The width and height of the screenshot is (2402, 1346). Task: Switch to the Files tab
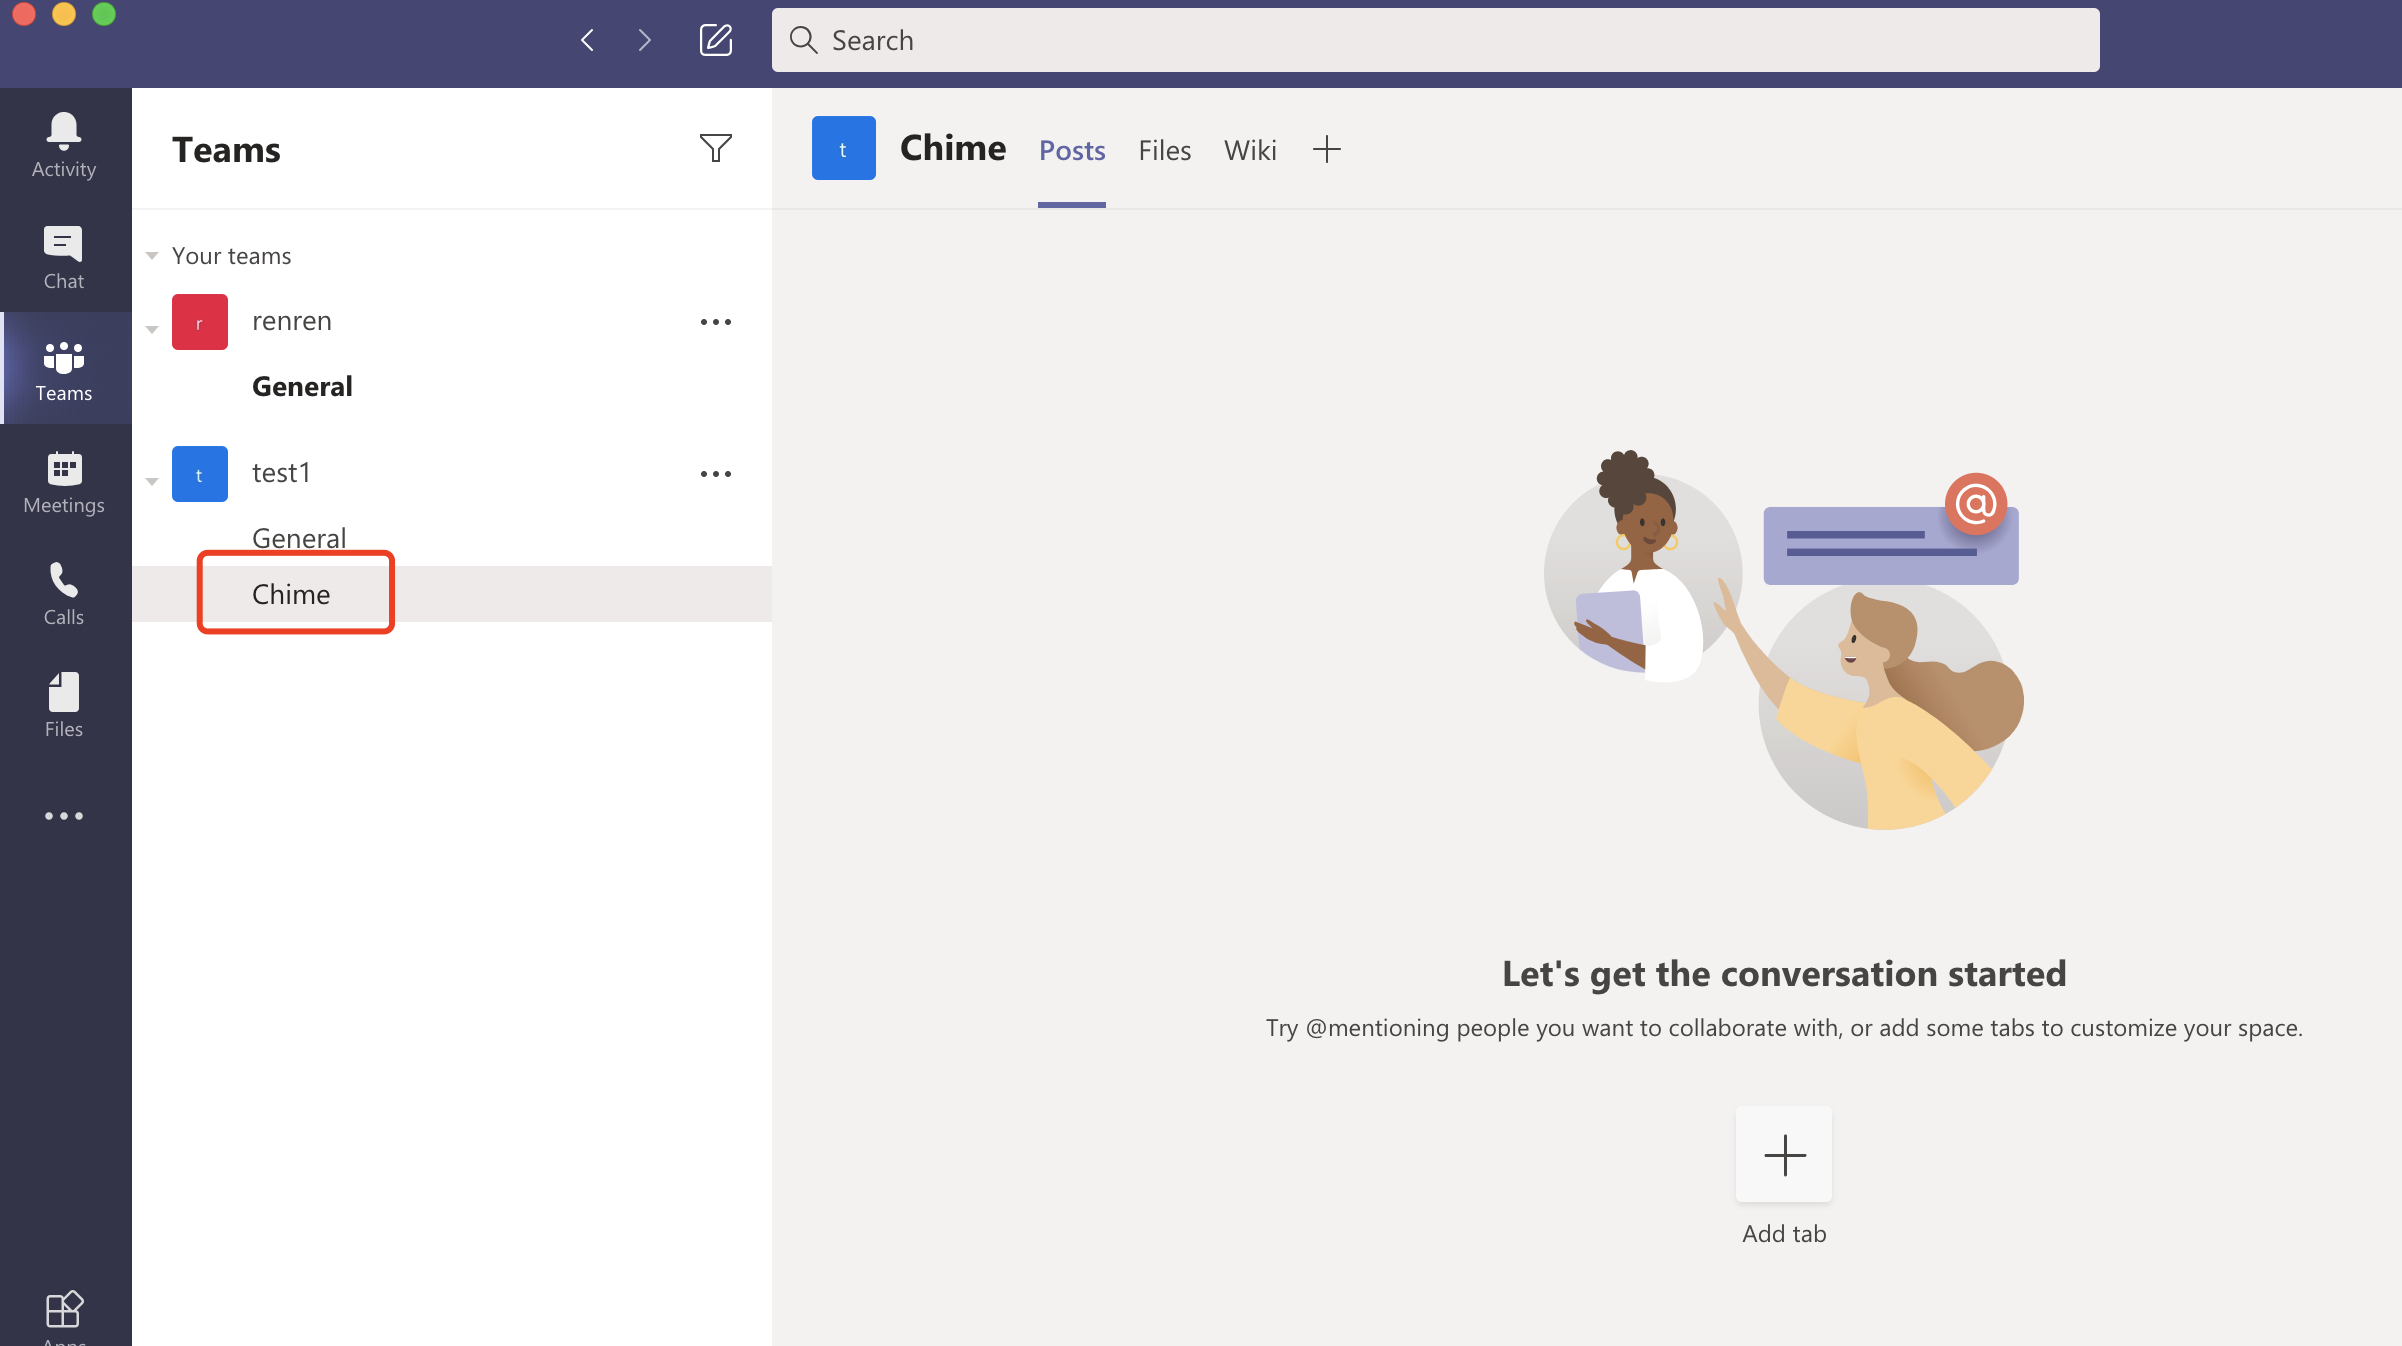tap(1164, 150)
